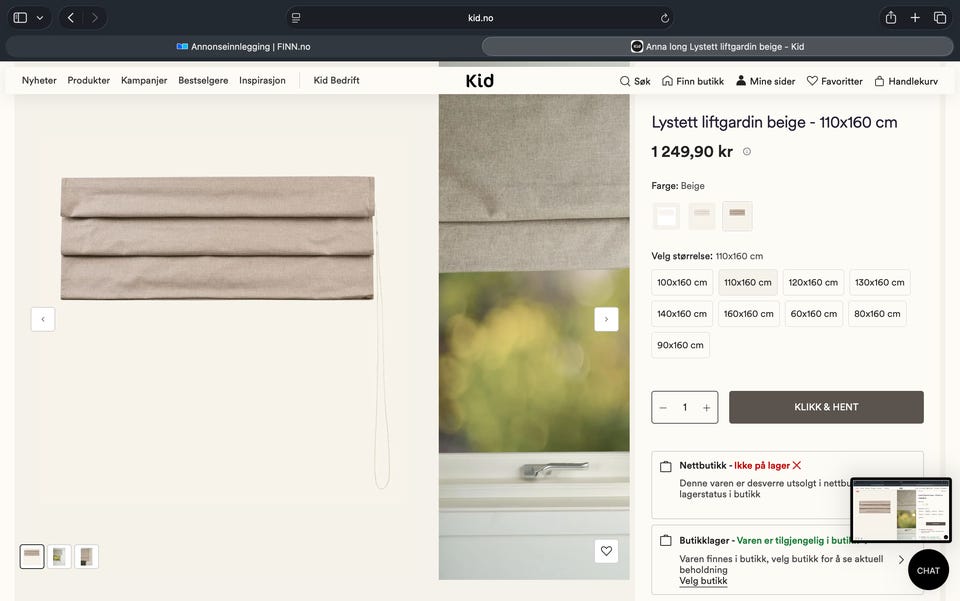Open Favoritter heart in header
The height and width of the screenshot is (601, 960).
coord(812,81)
